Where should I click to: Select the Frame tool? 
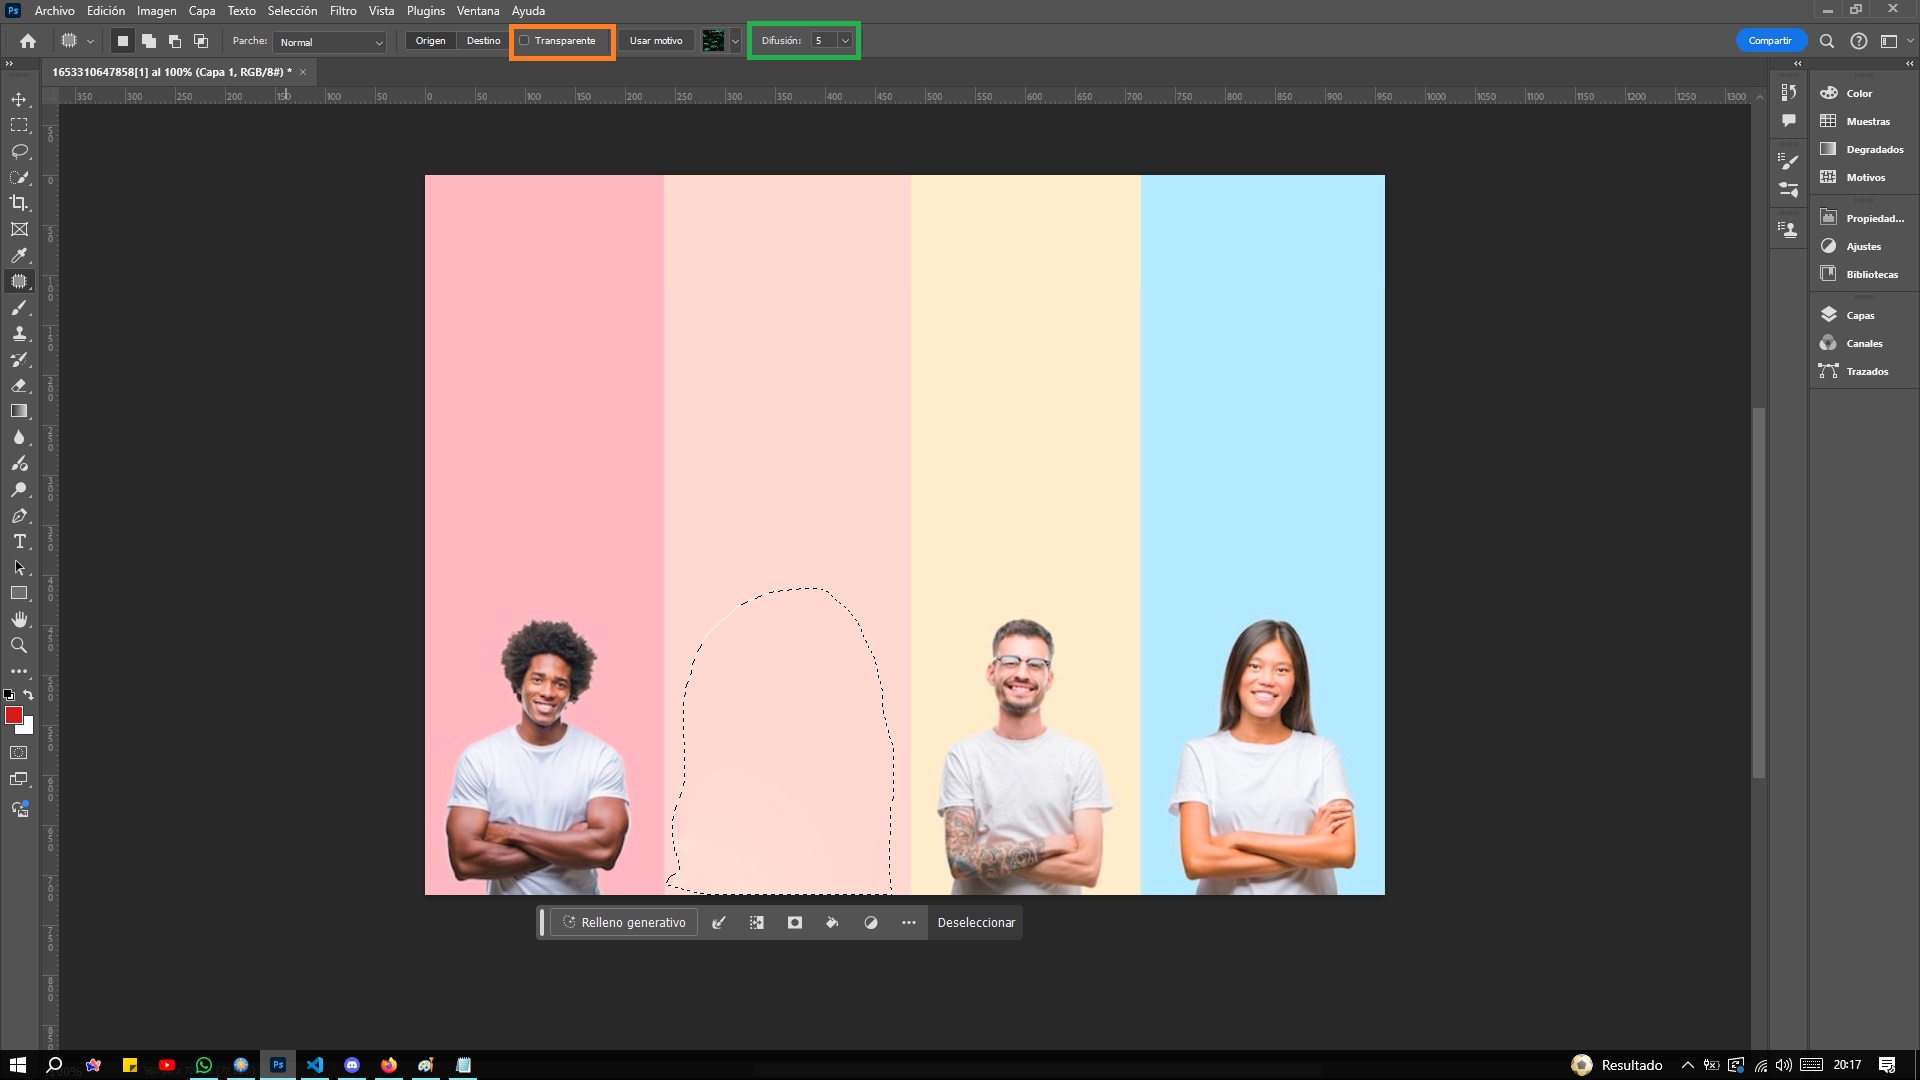click(19, 229)
